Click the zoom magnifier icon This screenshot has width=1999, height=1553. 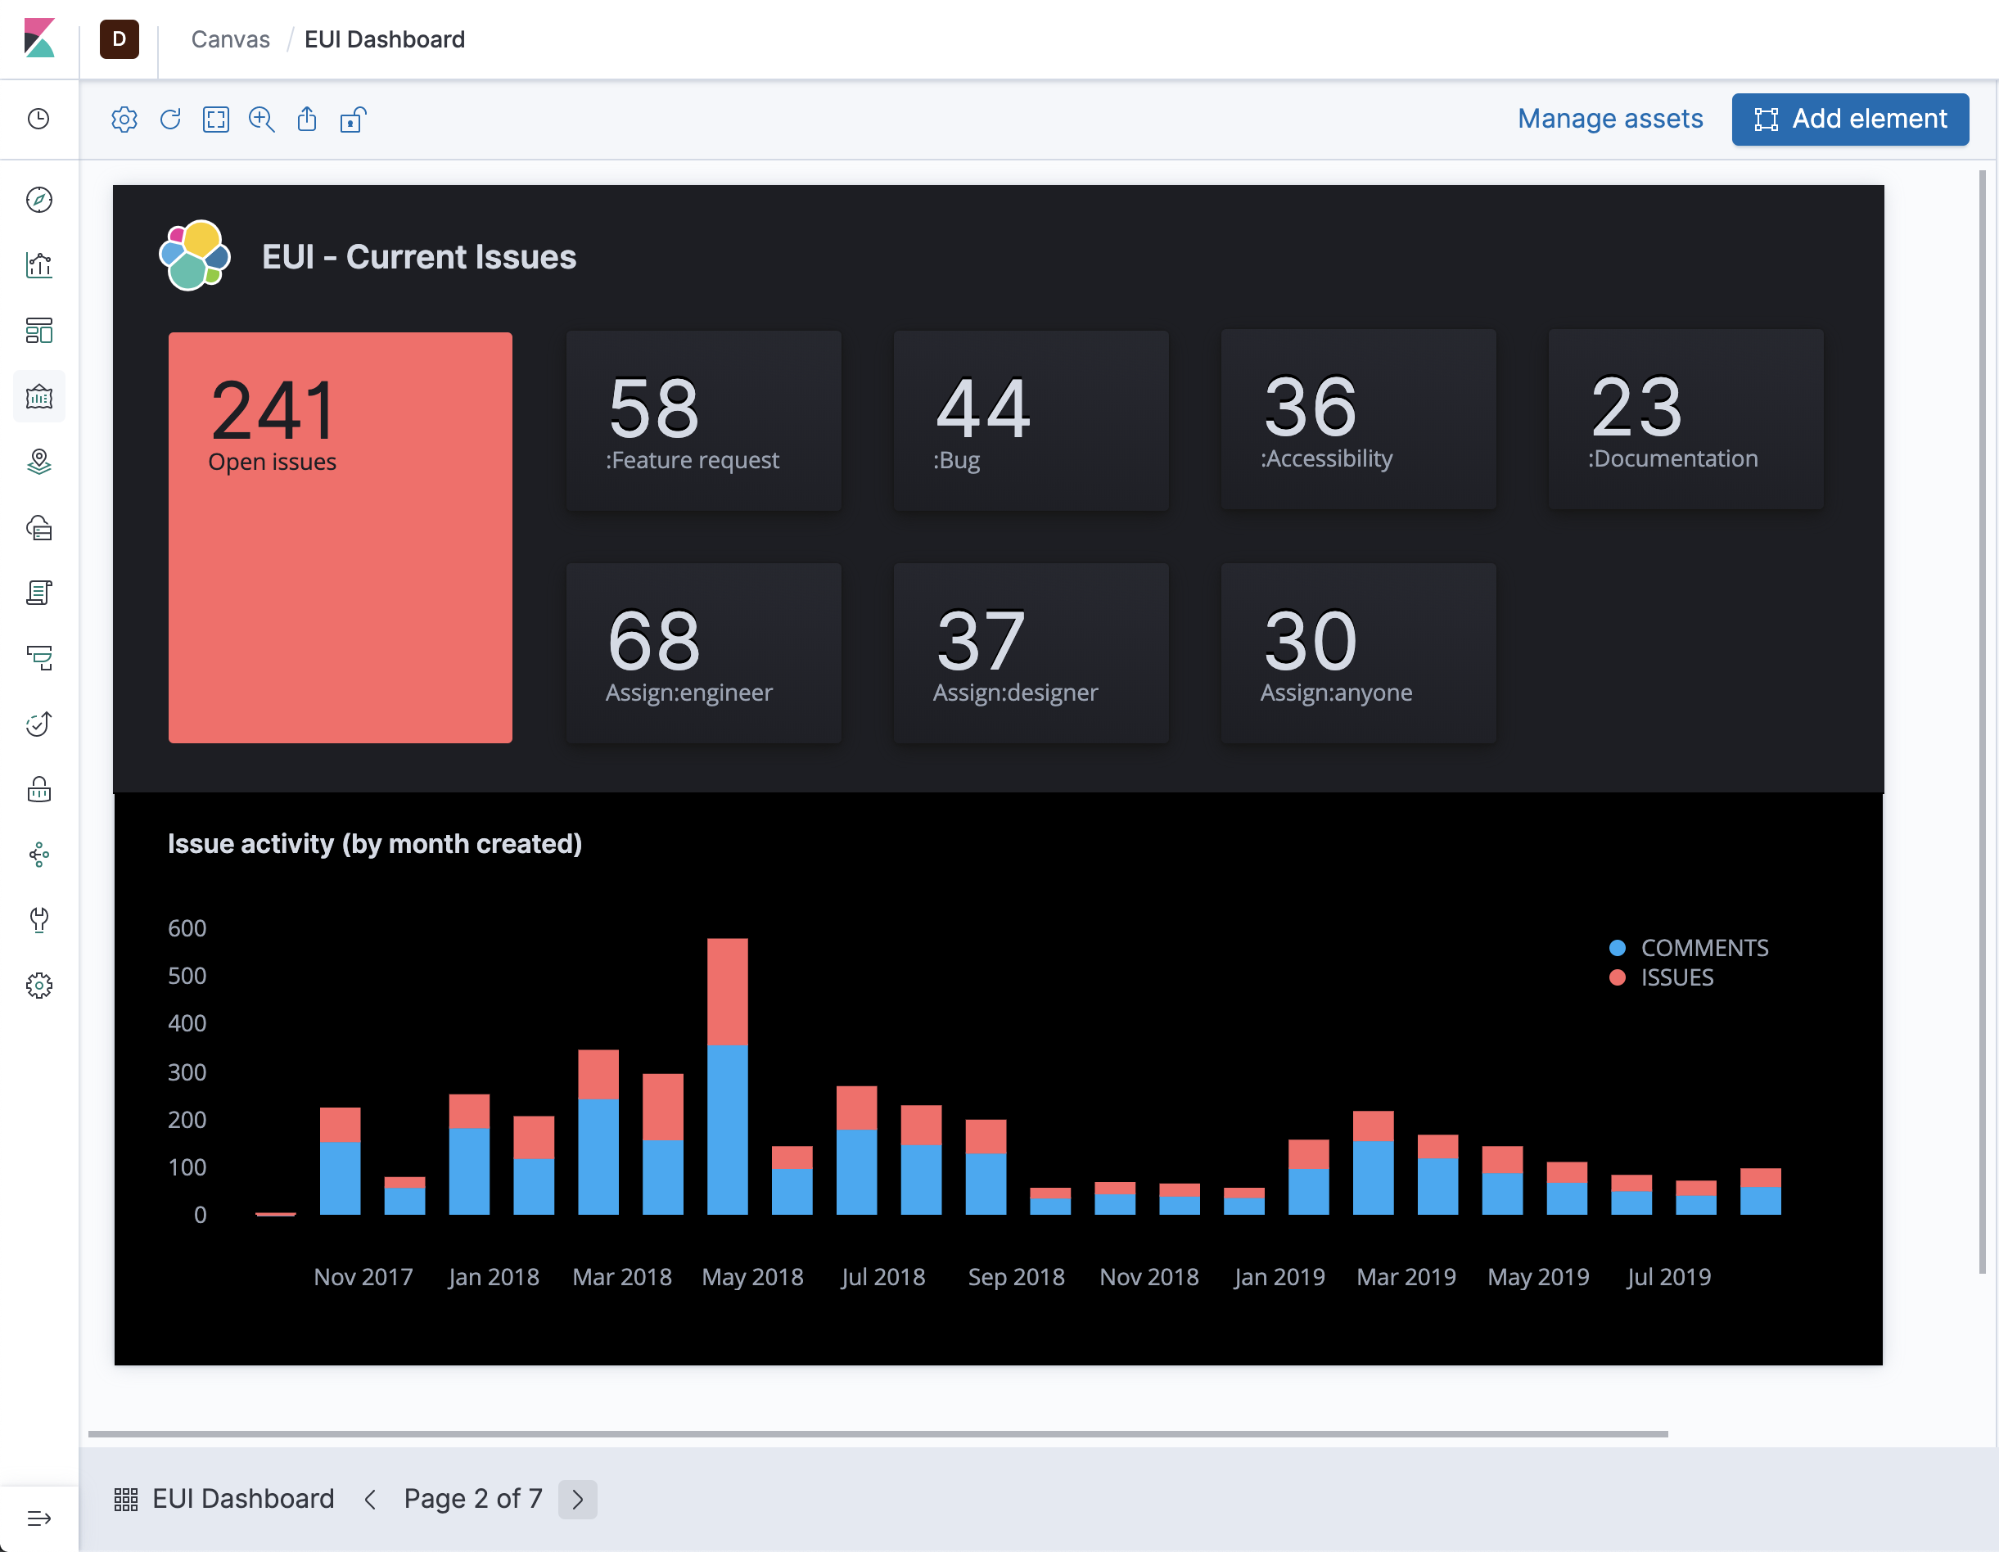pyautogui.click(x=262, y=120)
